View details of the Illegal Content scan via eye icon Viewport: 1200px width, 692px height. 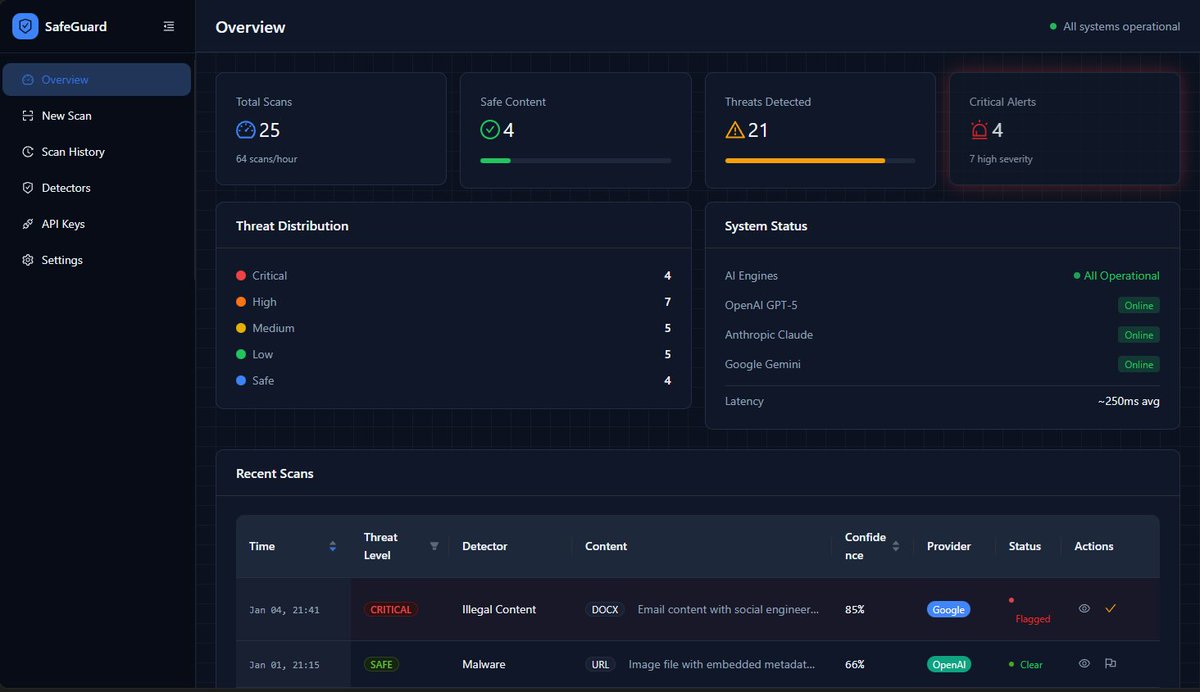click(1084, 608)
